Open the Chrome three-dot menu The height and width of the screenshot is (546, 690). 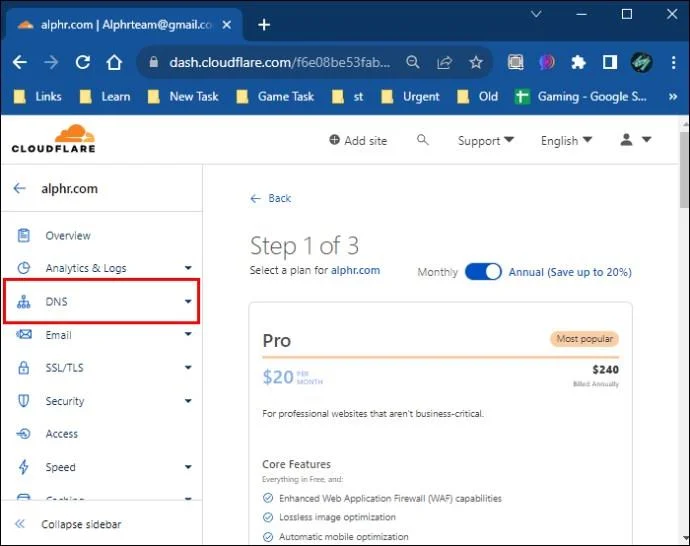673,62
